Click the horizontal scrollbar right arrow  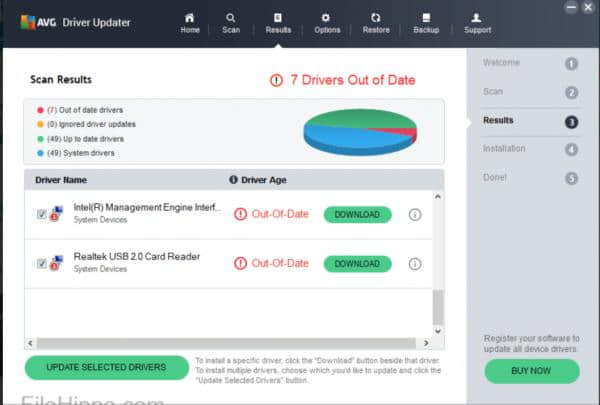427,343
